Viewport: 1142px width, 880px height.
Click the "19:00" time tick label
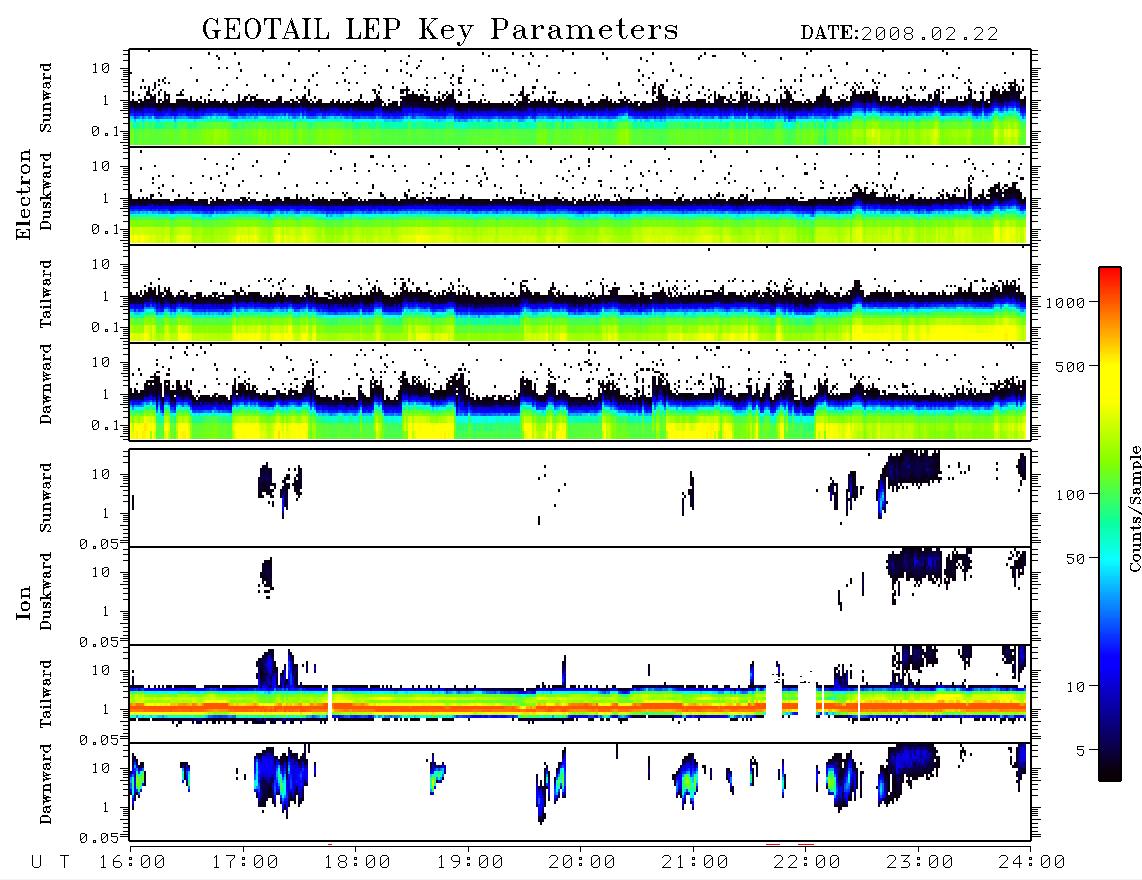470,862
